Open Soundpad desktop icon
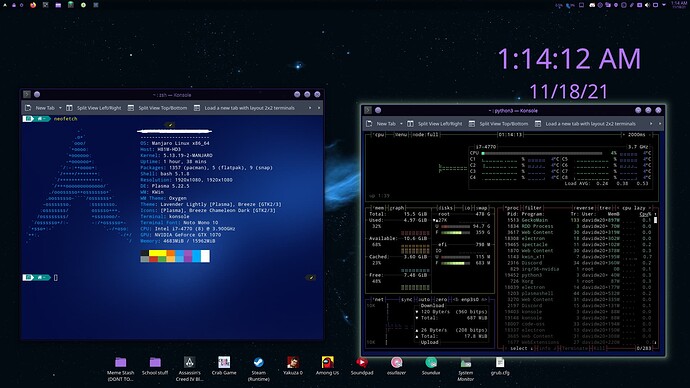This screenshot has width=690, height=388. click(362, 366)
